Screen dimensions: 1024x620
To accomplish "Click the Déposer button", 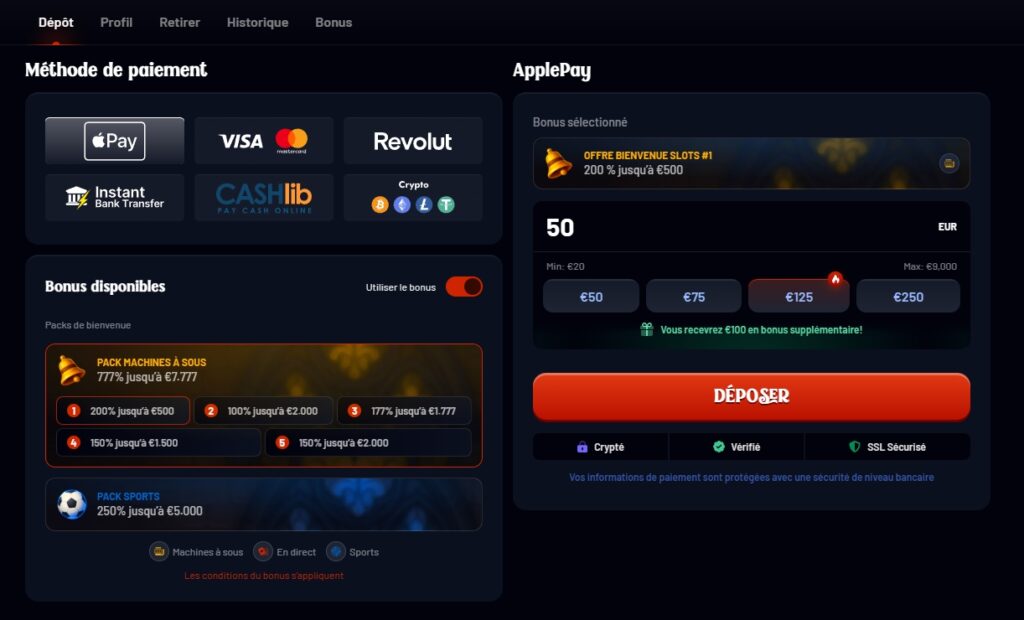I will tap(751, 396).
